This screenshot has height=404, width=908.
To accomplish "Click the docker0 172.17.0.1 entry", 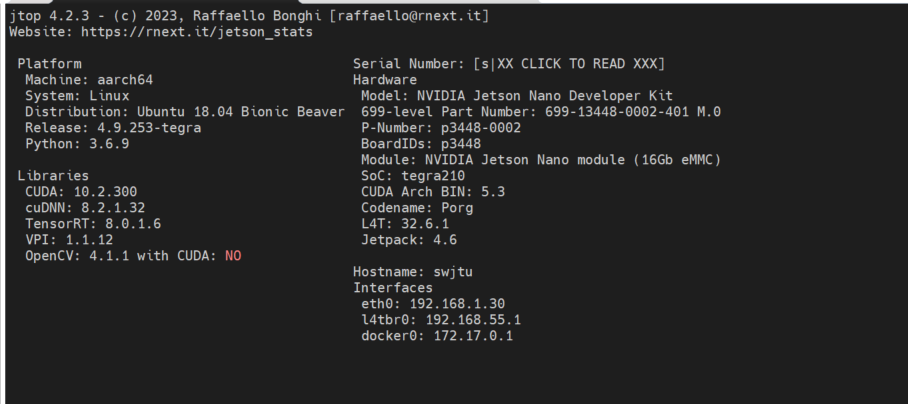I will tap(437, 336).
